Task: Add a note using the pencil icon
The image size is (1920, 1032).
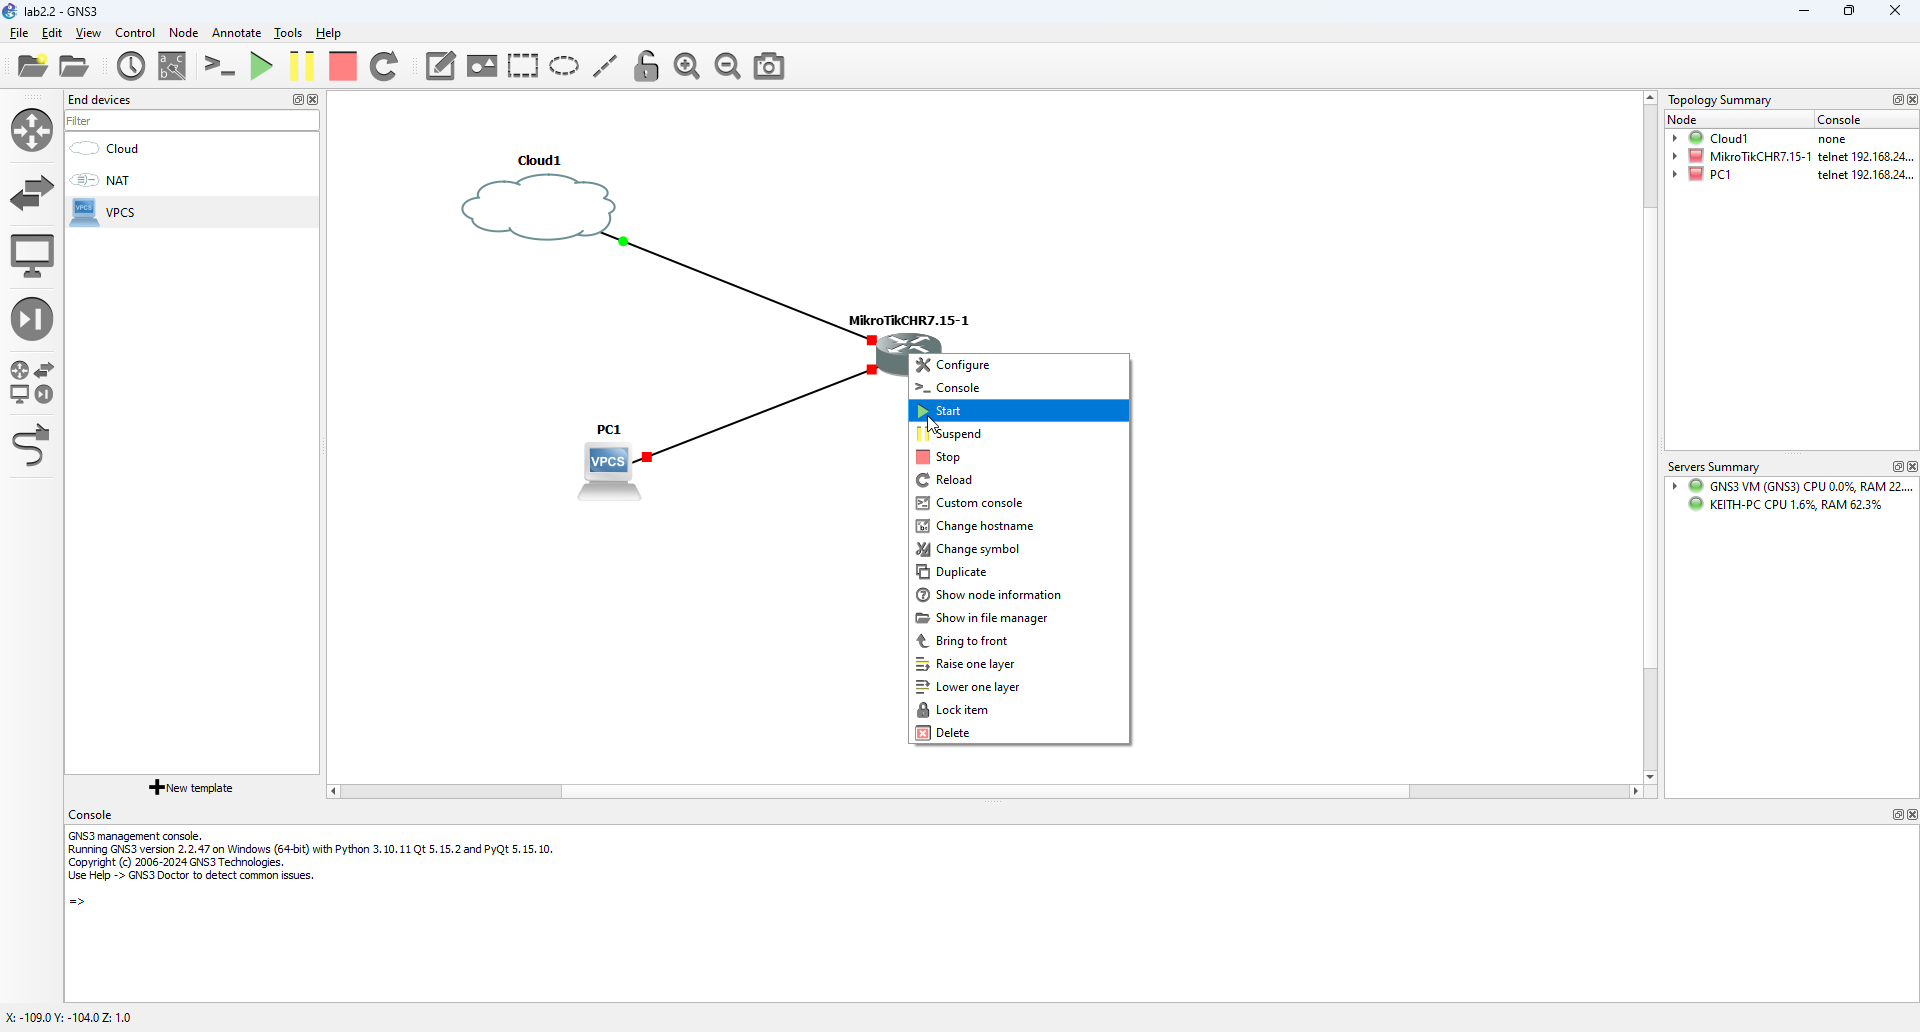Action: tap(440, 66)
